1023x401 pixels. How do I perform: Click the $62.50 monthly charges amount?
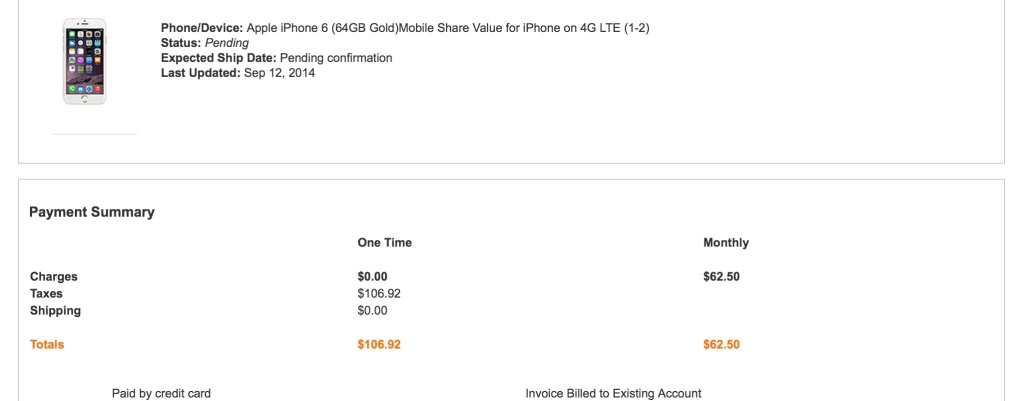pyautogui.click(x=721, y=277)
